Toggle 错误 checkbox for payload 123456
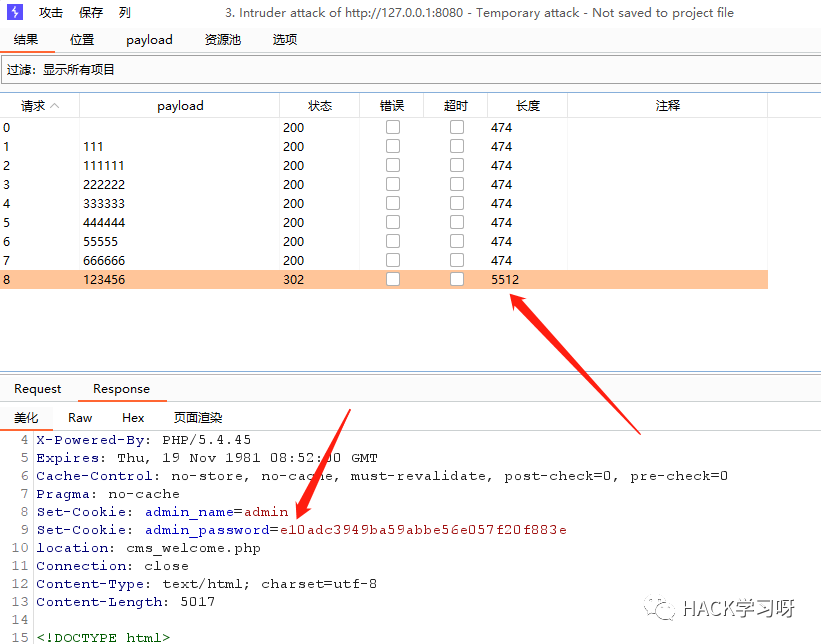This screenshot has height=644, width=821. click(x=393, y=279)
